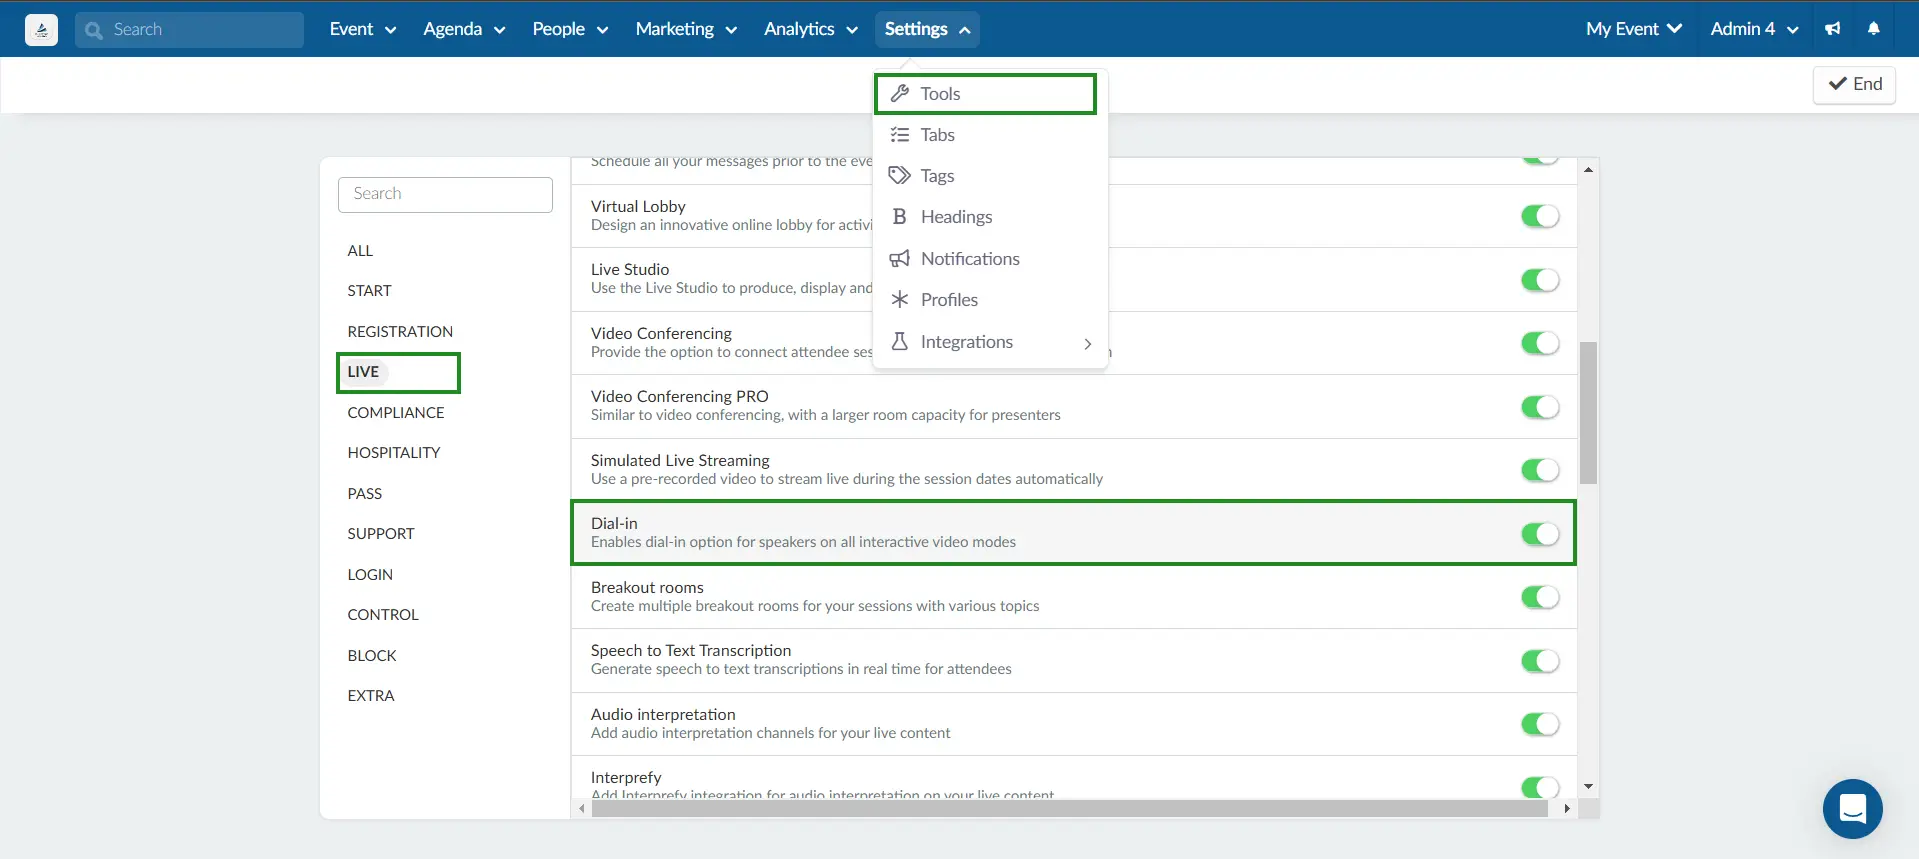Viewport: 1919px width, 859px height.
Task: Open Notifications in Settings menu
Action: 990,258
